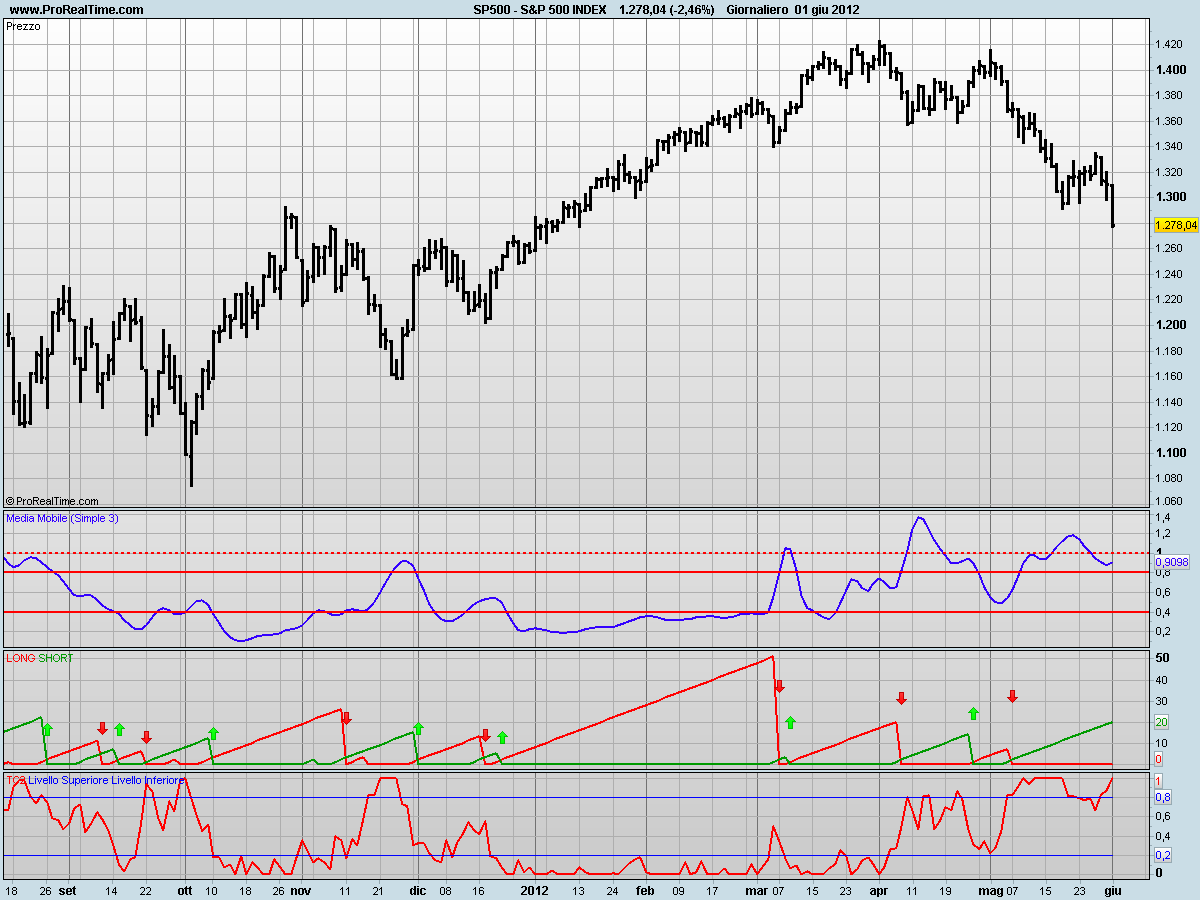The width and height of the screenshot is (1200, 900).
Task: Click the 1.200 price axis label
Action: click(x=1169, y=325)
